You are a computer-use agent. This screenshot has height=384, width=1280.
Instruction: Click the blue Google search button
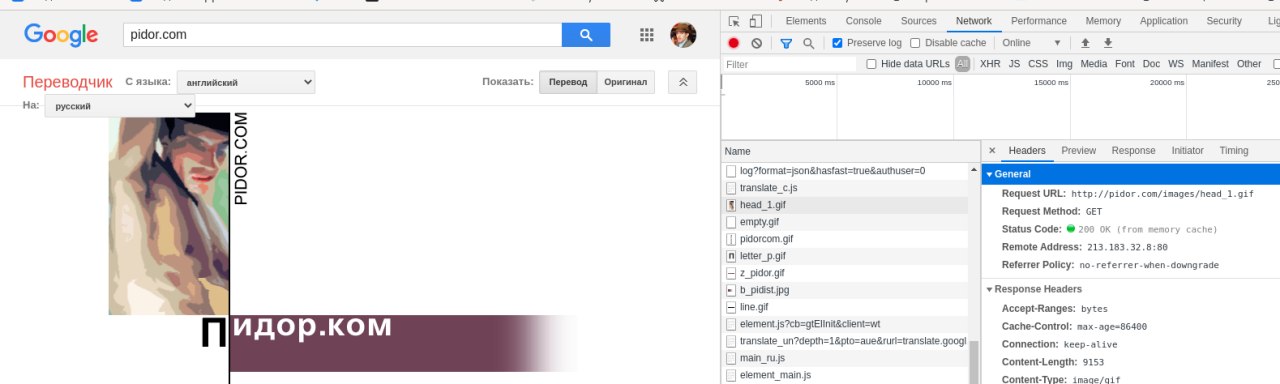click(x=586, y=35)
